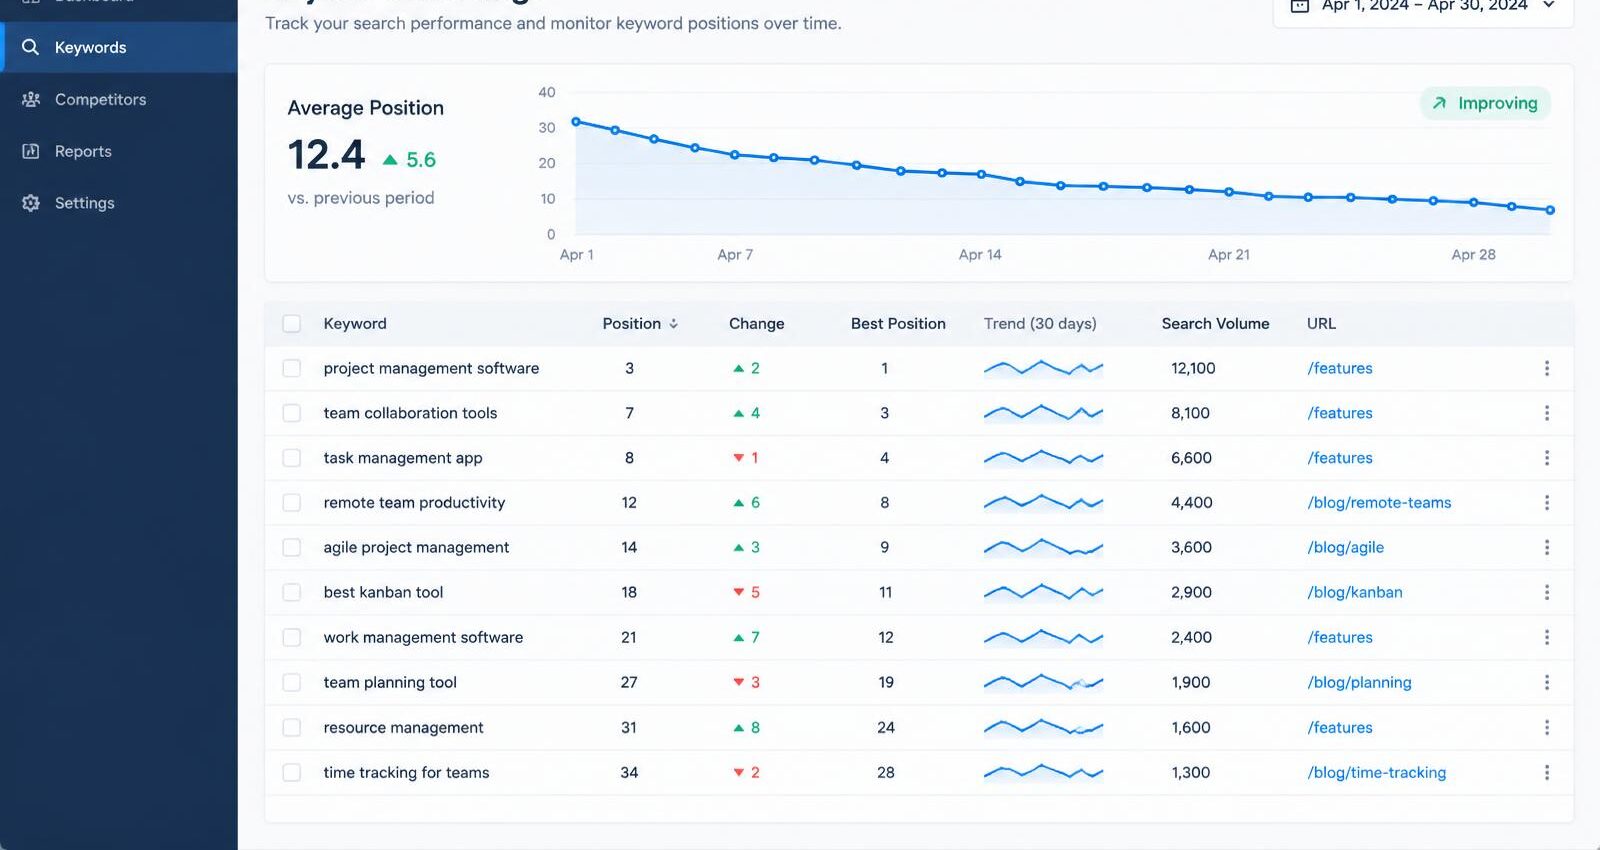Open three-dot menu for time tracking for teams

pyautogui.click(x=1546, y=772)
